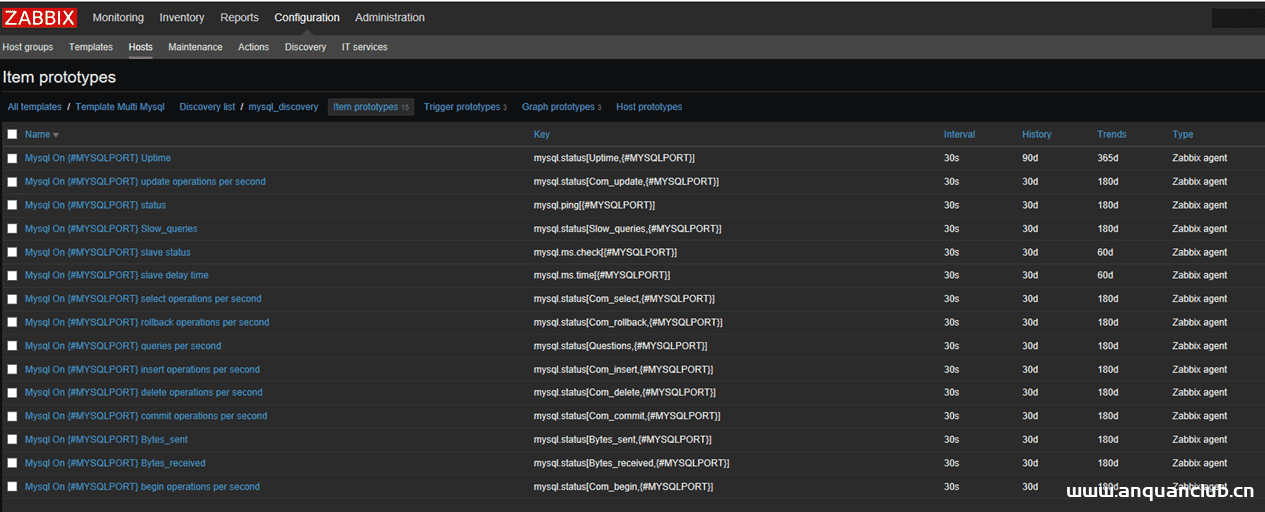Image resolution: width=1265 pixels, height=512 pixels.
Task: Select the Trigger prototypes tab
Action: (x=465, y=107)
